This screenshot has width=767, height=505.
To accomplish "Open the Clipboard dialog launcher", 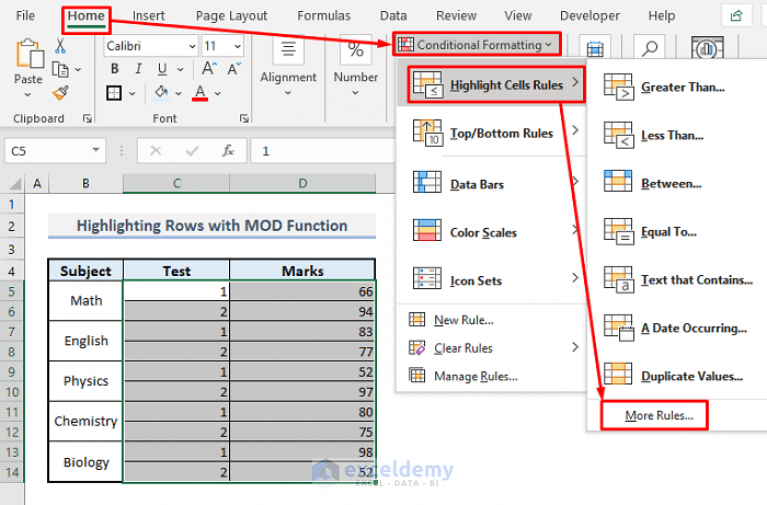I will point(87,118).
